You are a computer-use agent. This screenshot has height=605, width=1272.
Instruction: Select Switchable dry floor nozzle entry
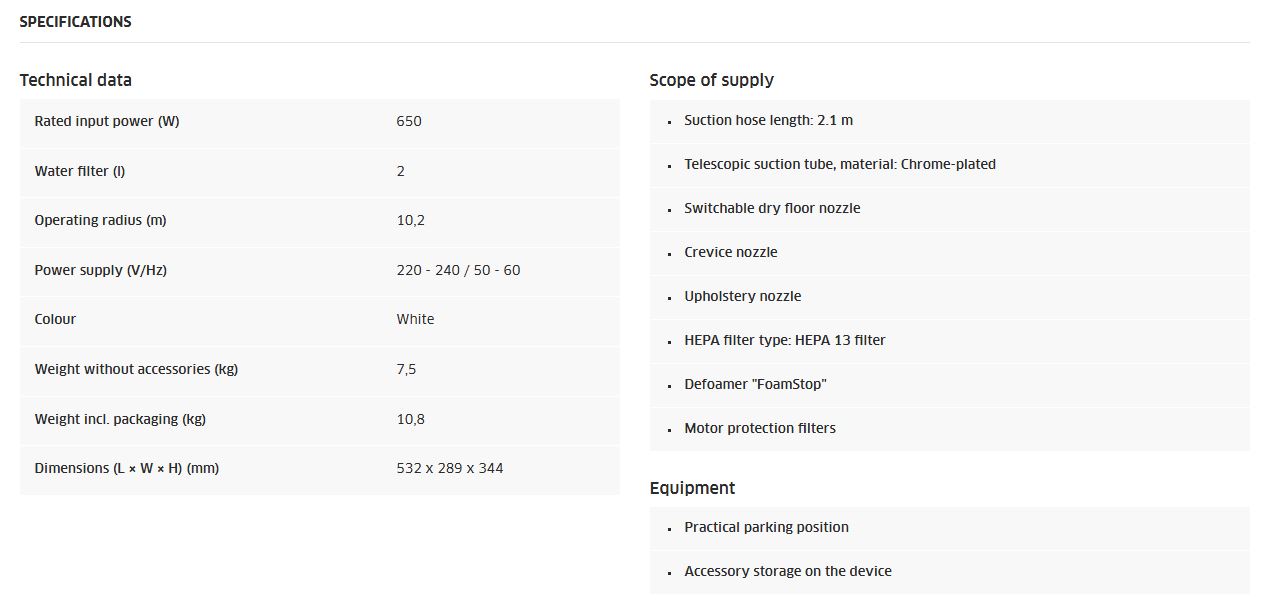tap(950, 208)
